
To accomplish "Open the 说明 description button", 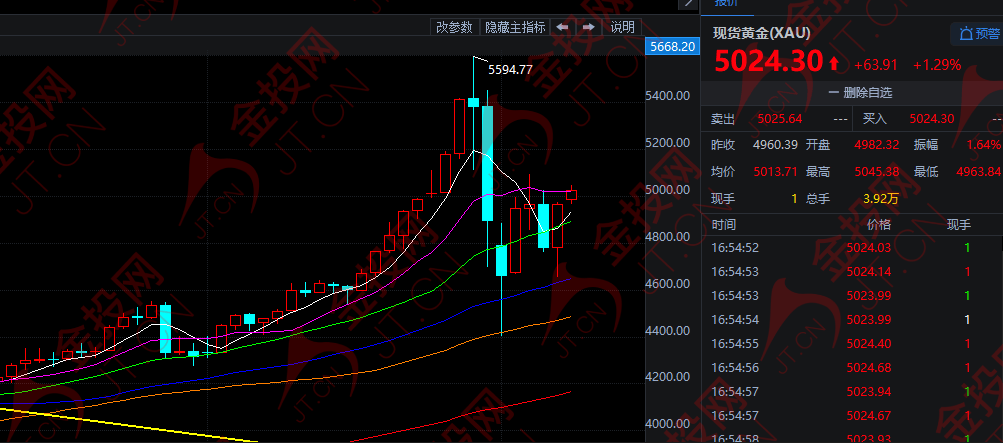I will (x=622, y=27).
